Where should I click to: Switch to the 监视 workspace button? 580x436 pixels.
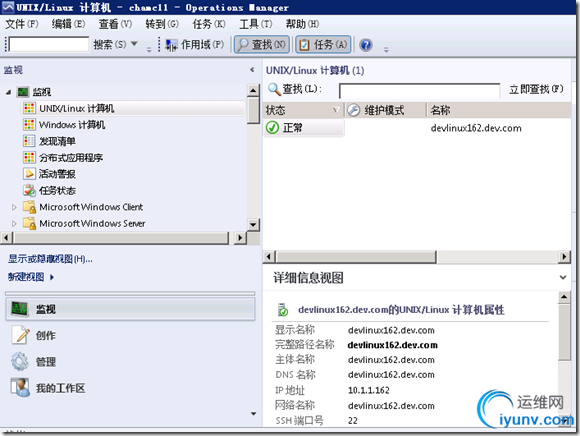tap(130, 309)
